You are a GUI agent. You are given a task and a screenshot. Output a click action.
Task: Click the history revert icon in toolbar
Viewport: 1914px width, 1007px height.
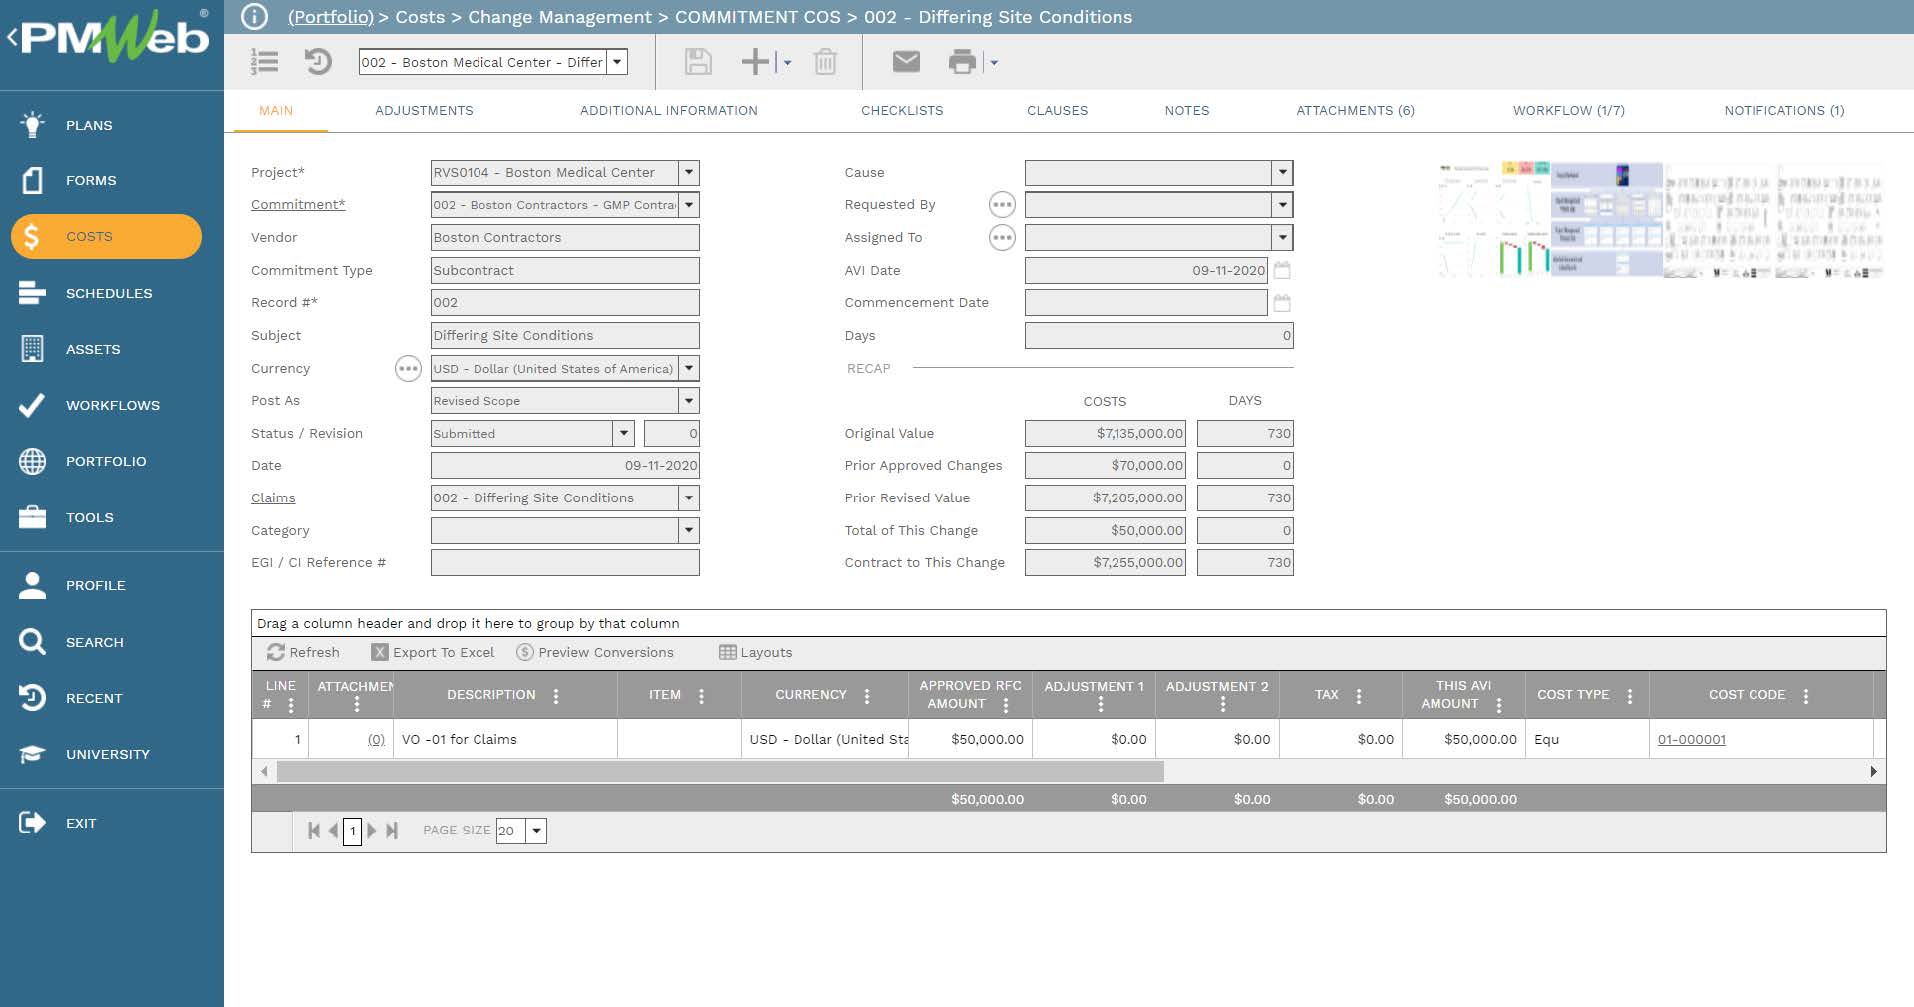tap(318, 62)
